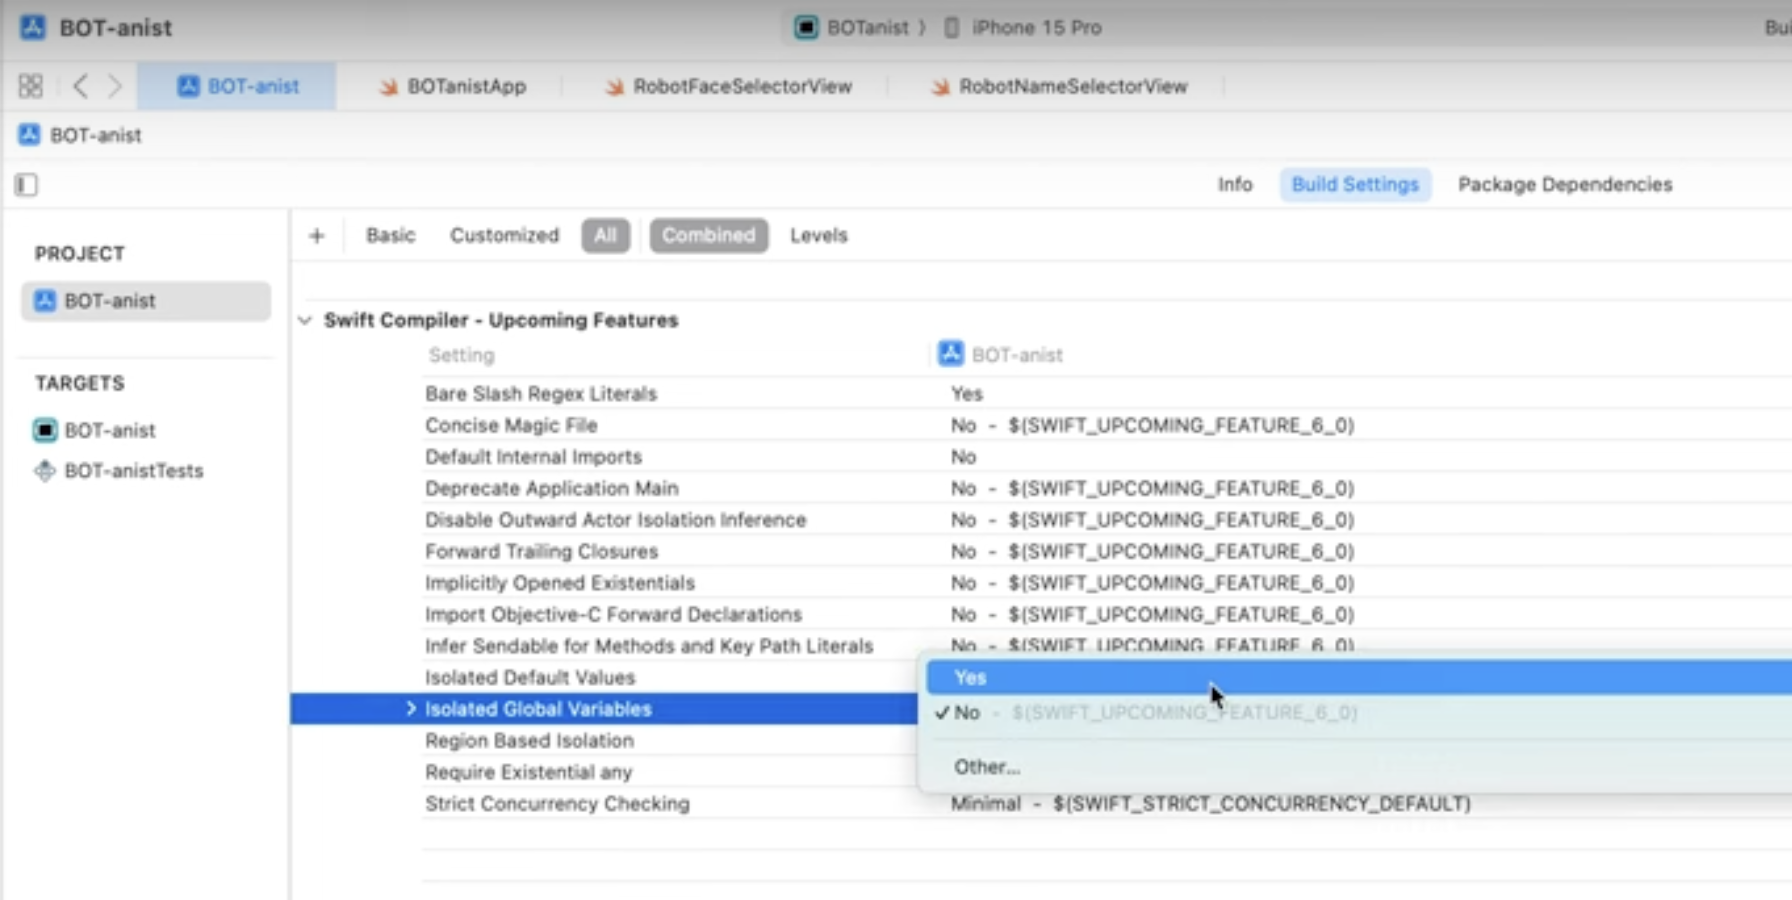This screenshot has height=900, width=1792.
Task: Toggle the project sidebar panel icon
Action: tap(26, 185)
